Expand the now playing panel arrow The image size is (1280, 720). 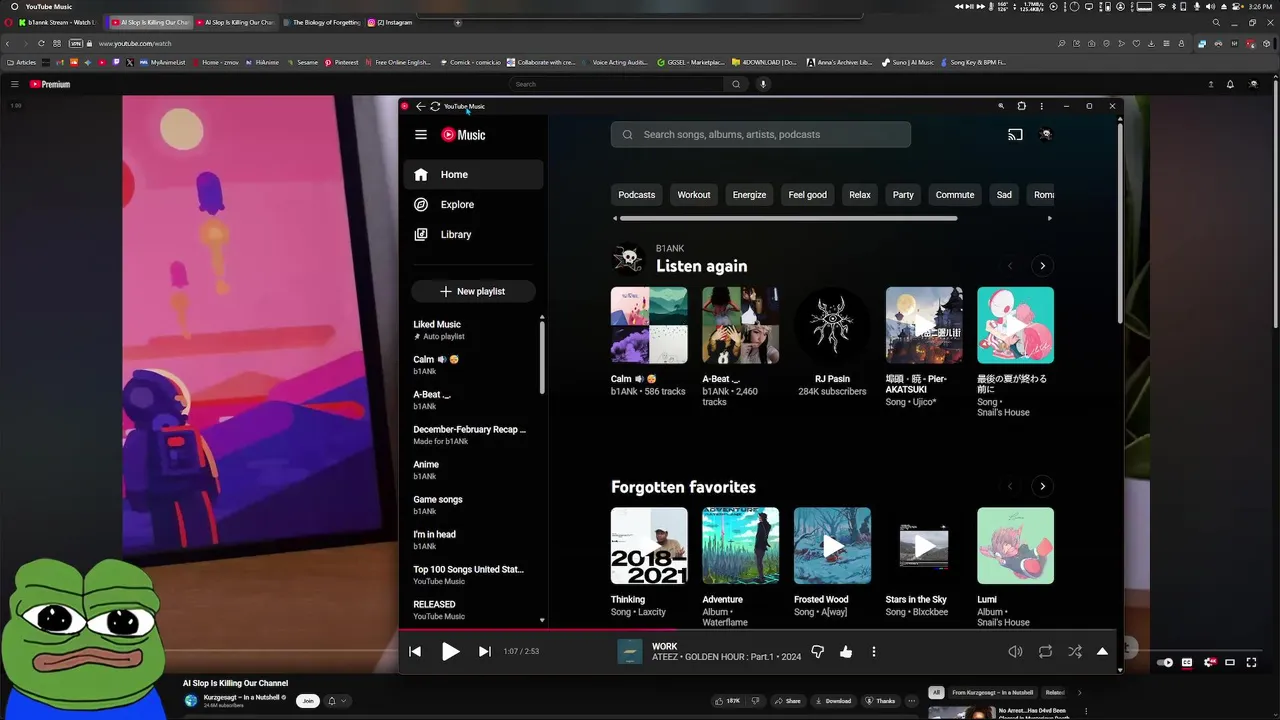(x=1102, y=652)
